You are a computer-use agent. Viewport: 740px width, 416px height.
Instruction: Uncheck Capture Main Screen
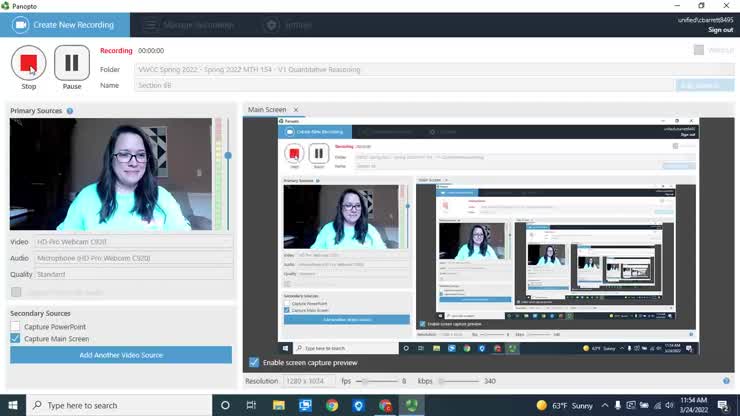16,339
